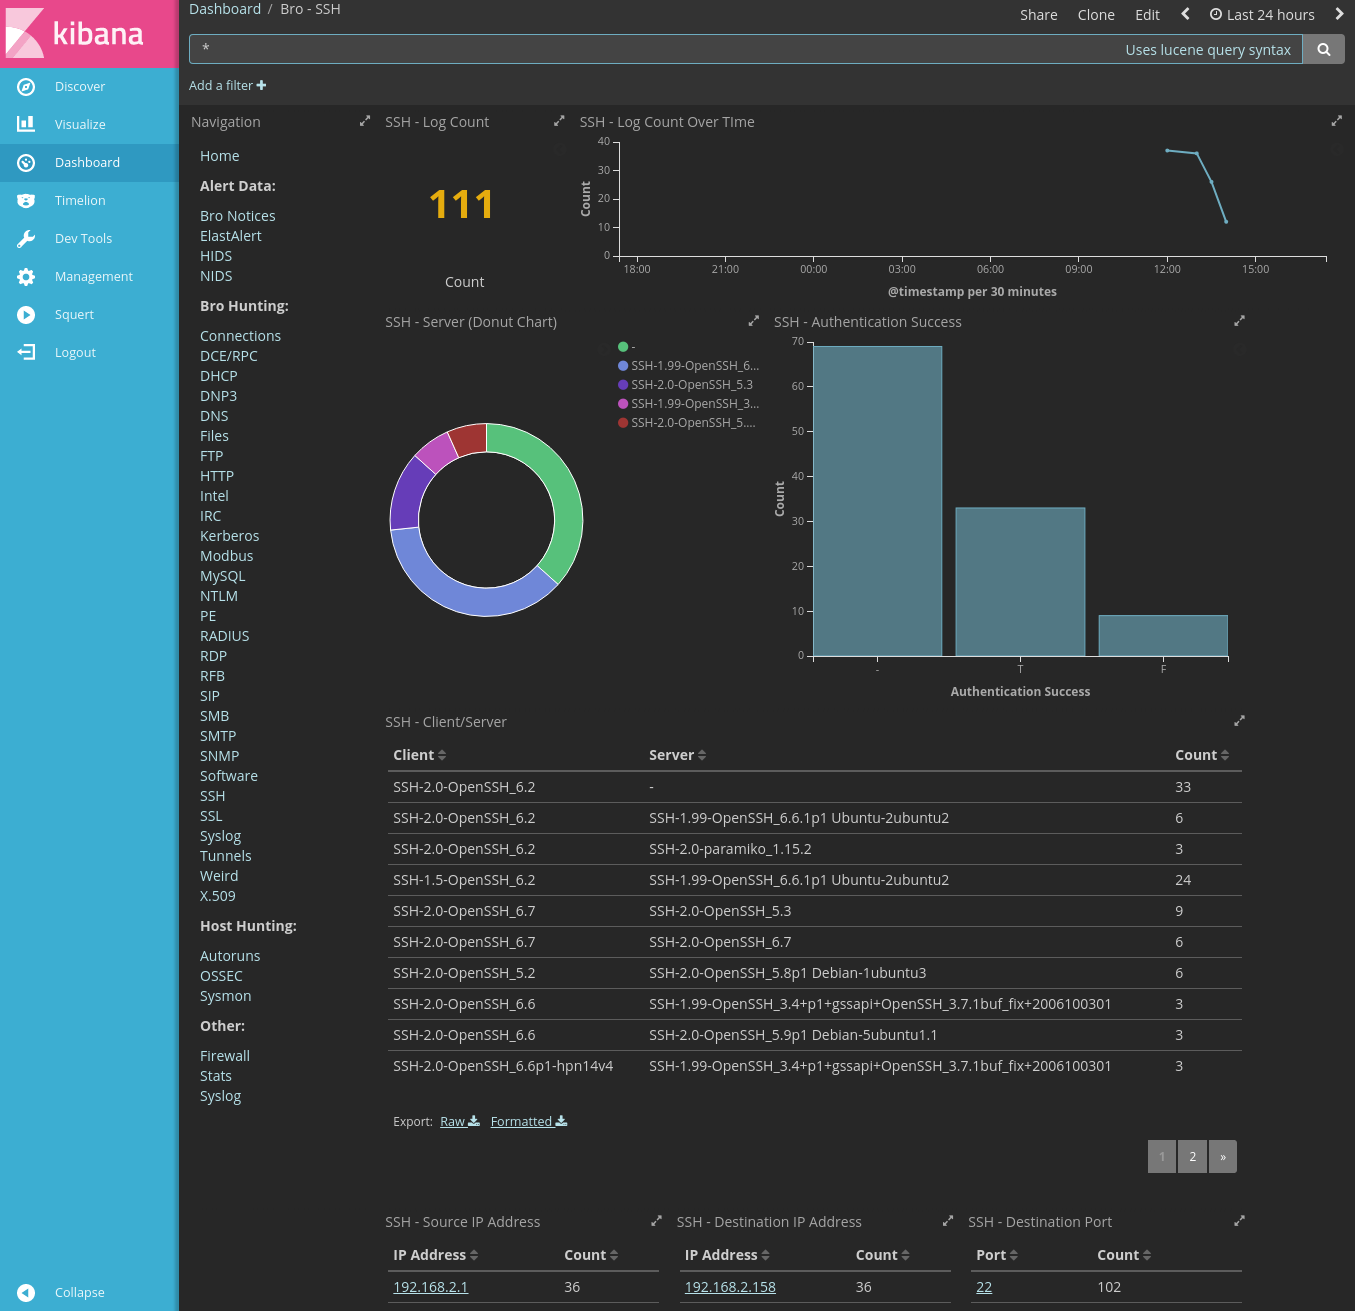Click Add a filter

point(228,86)
